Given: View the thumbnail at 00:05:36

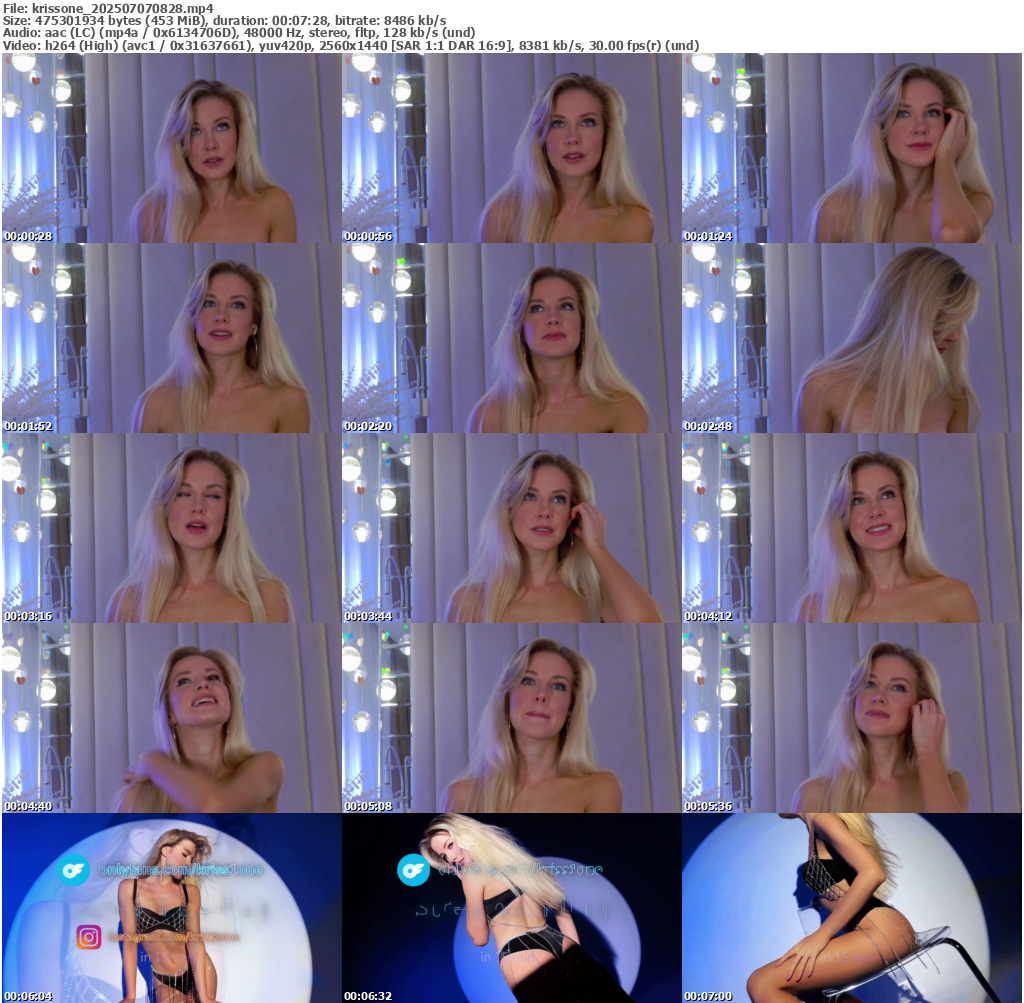Looking at the screenshot, I should (852, 718).
